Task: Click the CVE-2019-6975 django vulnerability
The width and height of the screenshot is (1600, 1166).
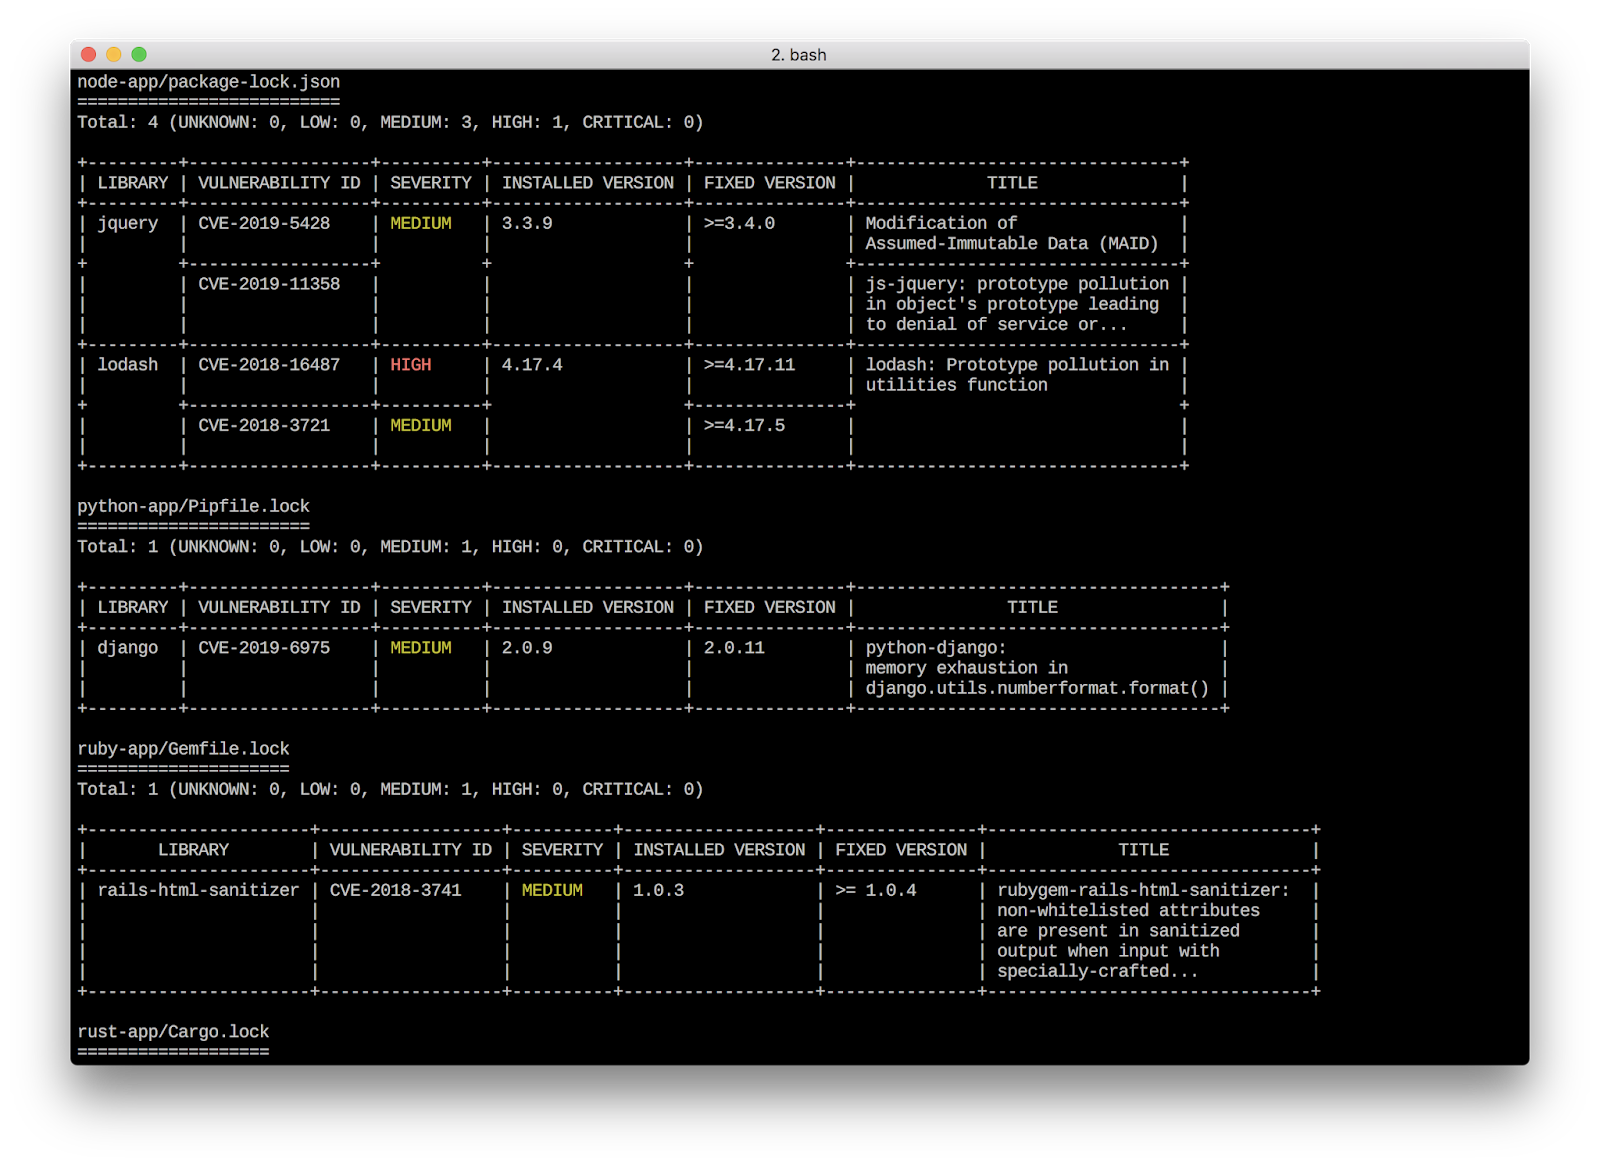Action: (x=260, y=647)
